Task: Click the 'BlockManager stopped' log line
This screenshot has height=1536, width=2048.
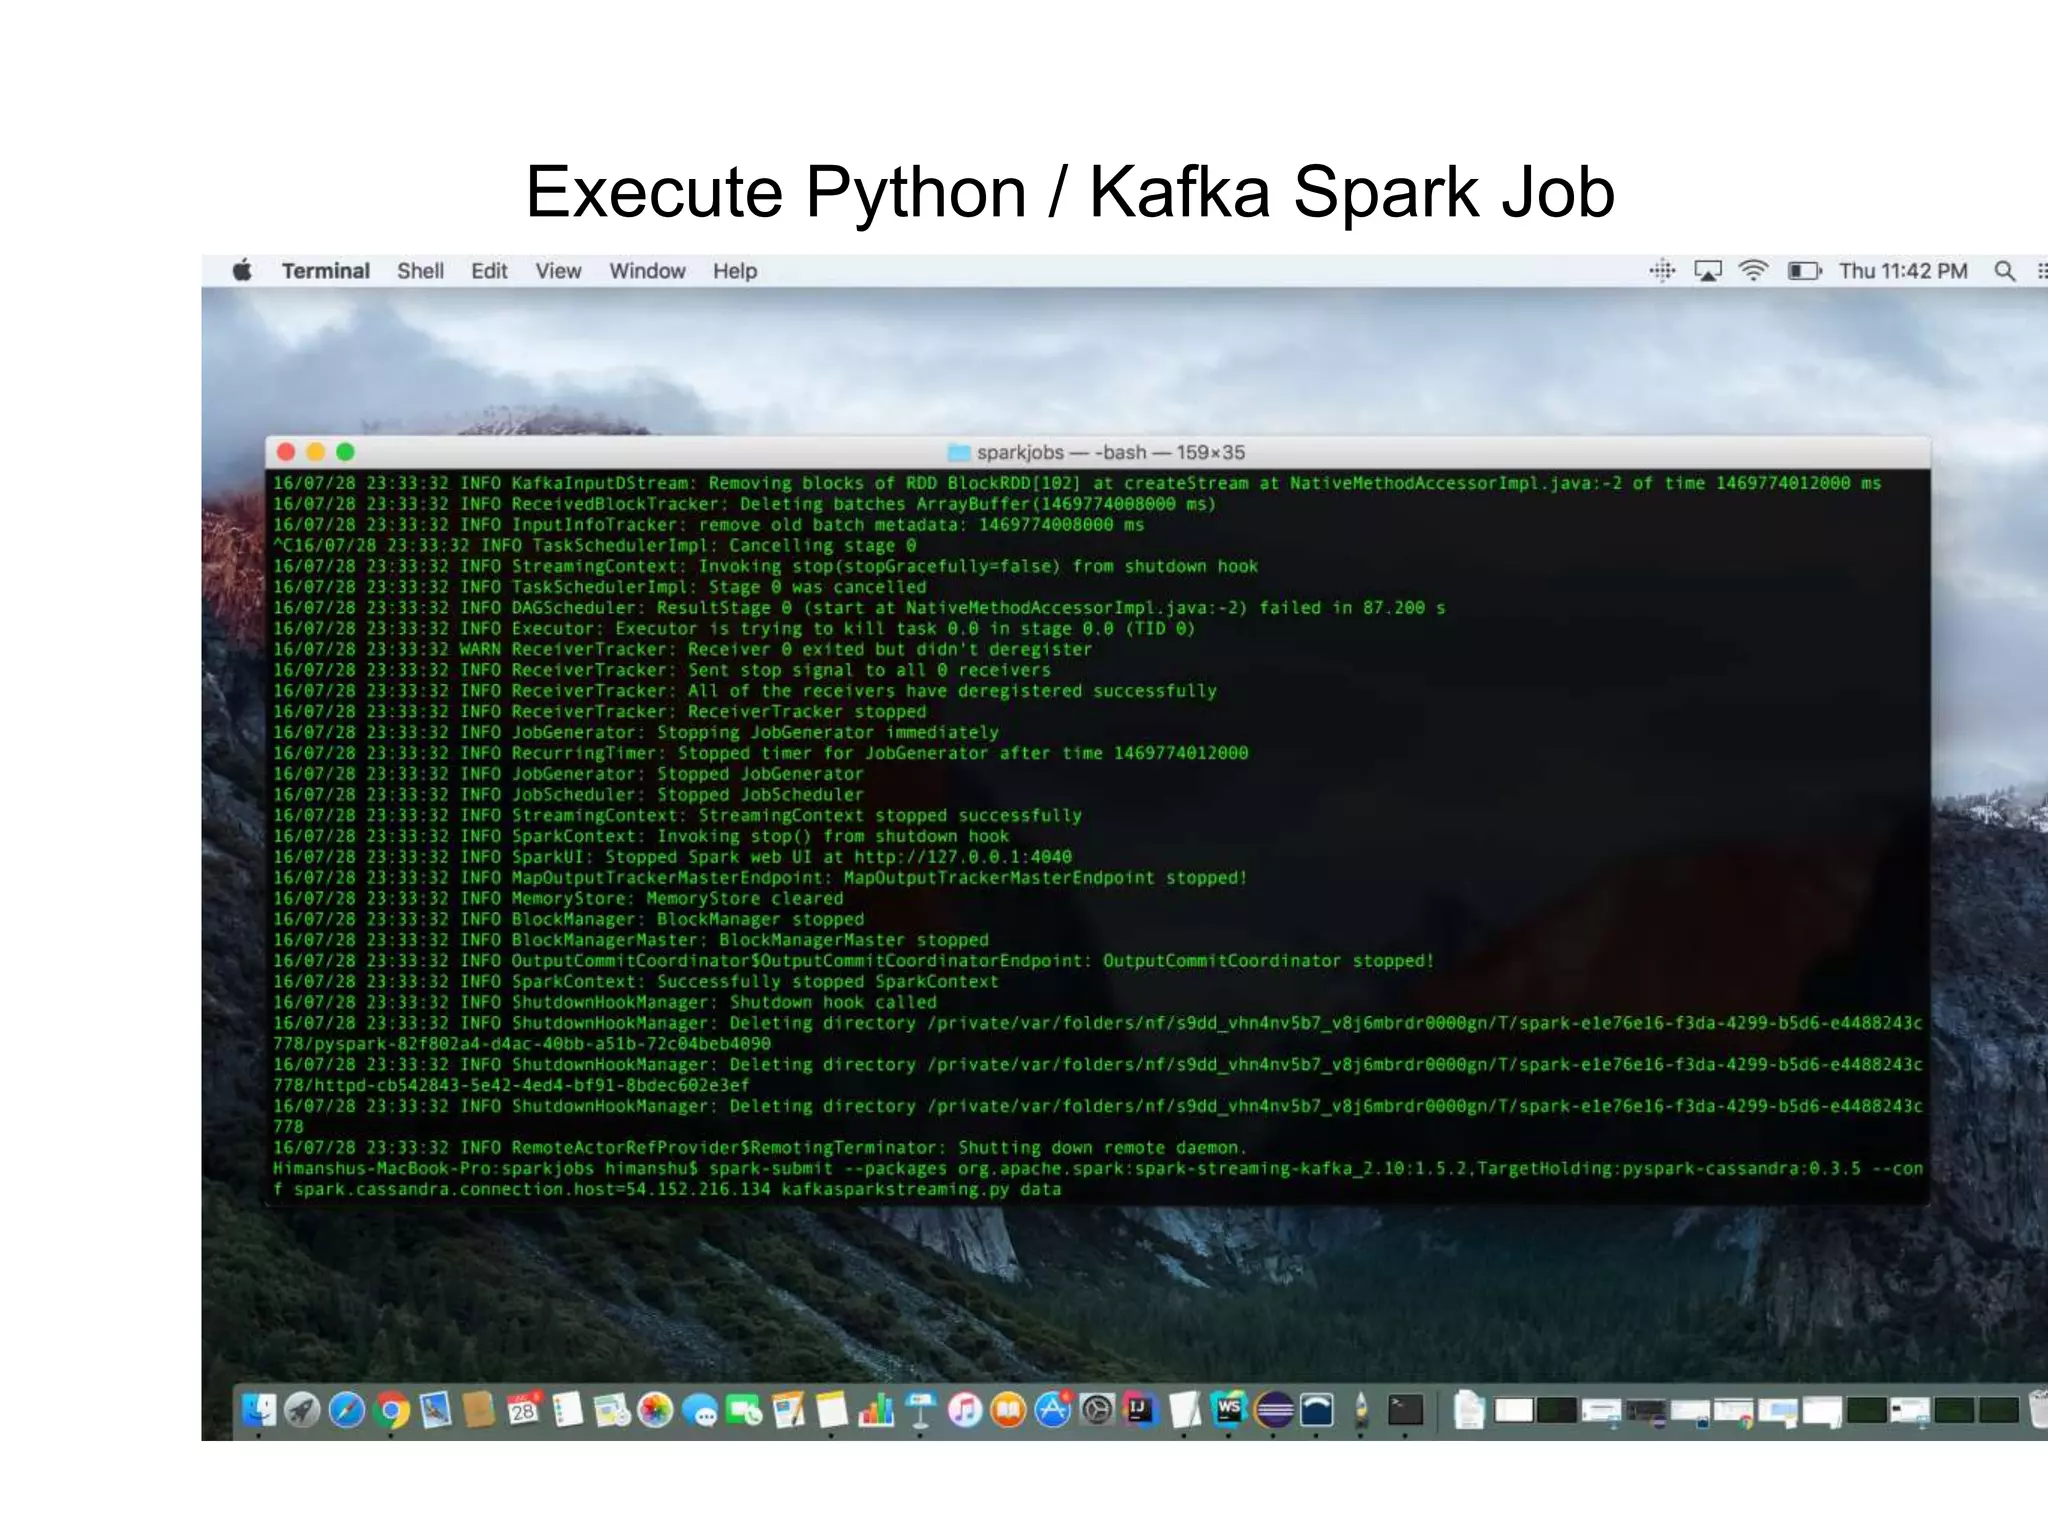Action: tap(568, 920)
